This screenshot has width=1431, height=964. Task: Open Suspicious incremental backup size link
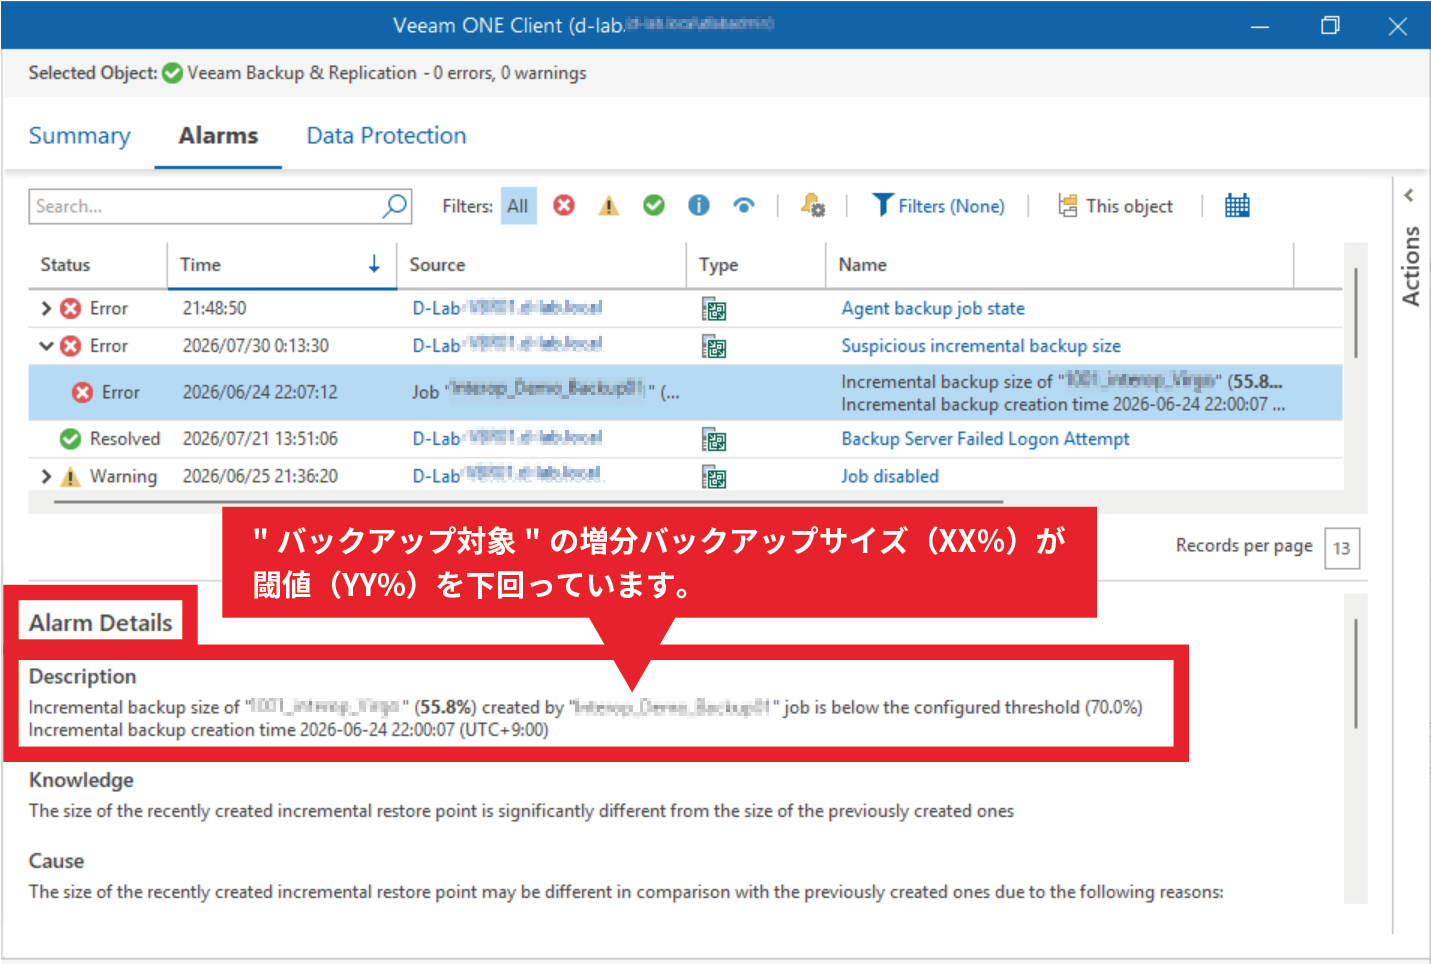pos(981,346)
